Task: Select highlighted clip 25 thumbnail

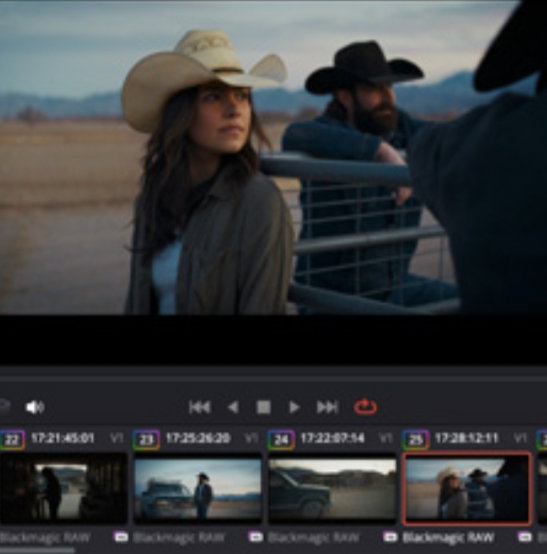Action: [467, 489]
